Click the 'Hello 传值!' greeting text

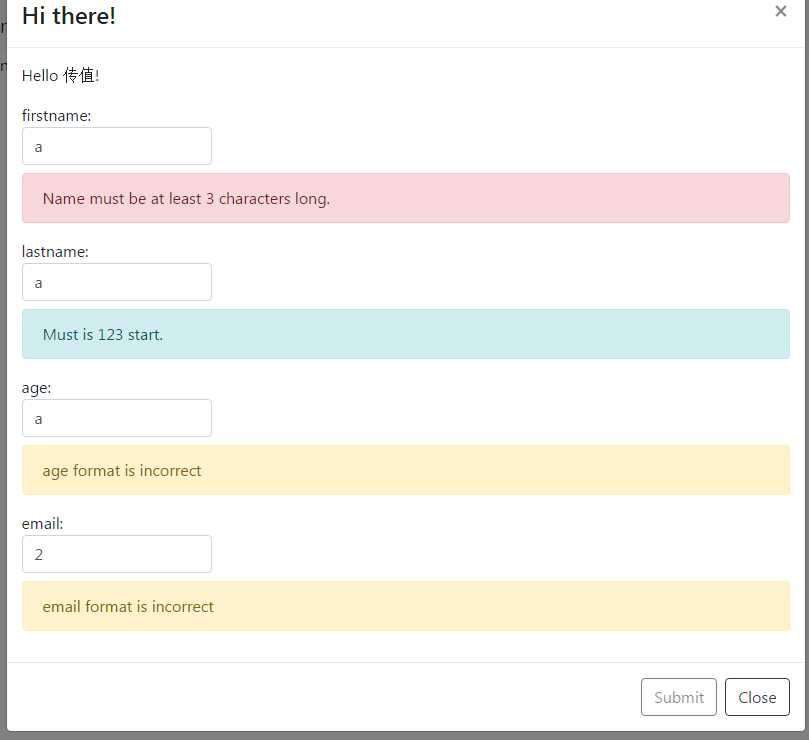60,75
